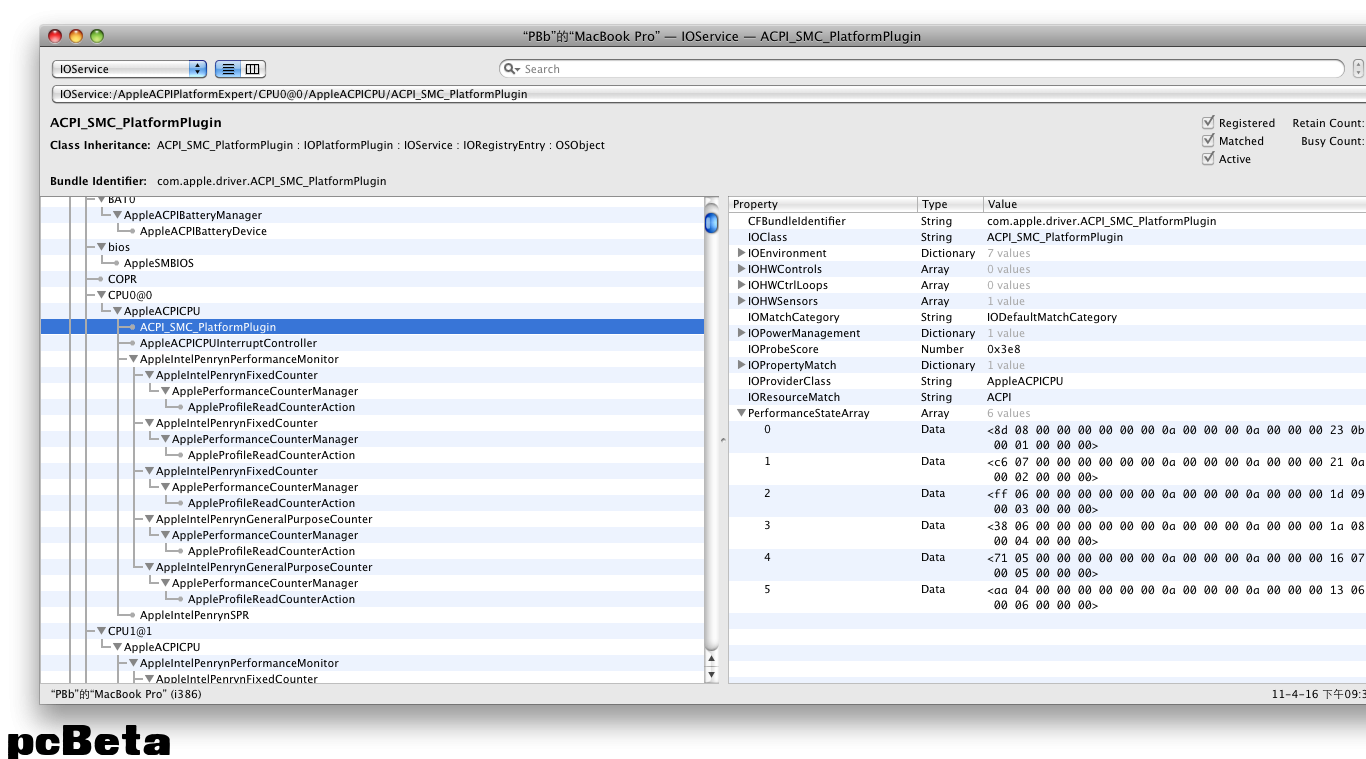1366x759 pixels.
Task: Expand the IOPropertyMatch property
Action: pyautogui.click(x=741, y=365)
